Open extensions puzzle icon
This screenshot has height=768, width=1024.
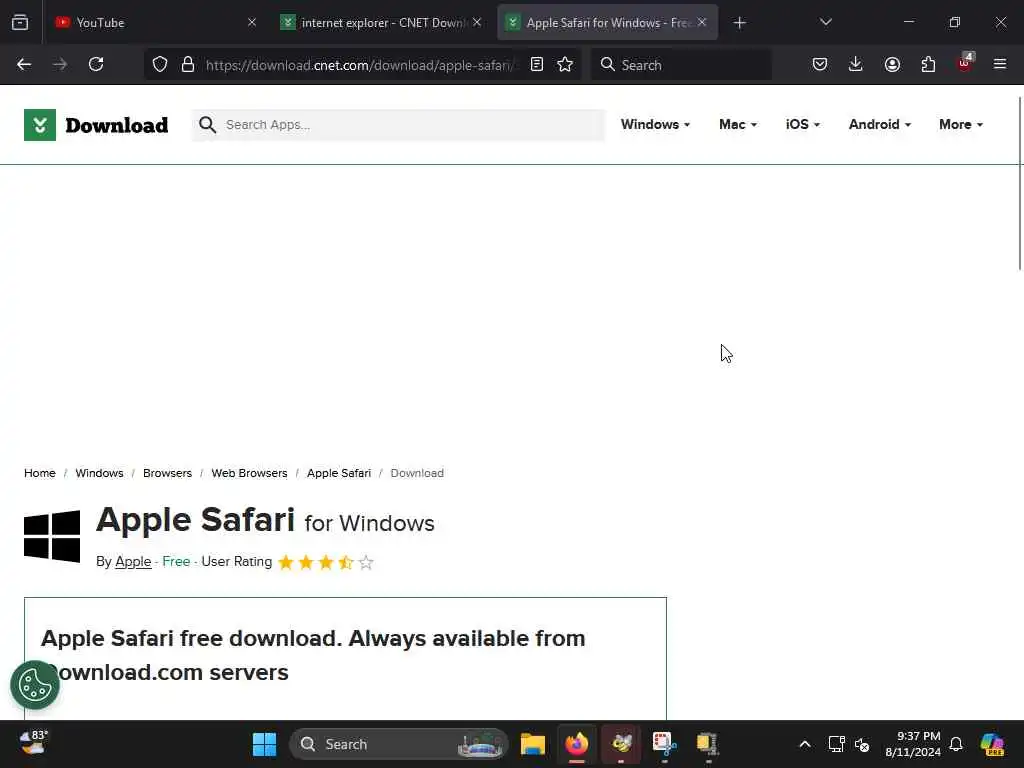[x=928, y=65]
